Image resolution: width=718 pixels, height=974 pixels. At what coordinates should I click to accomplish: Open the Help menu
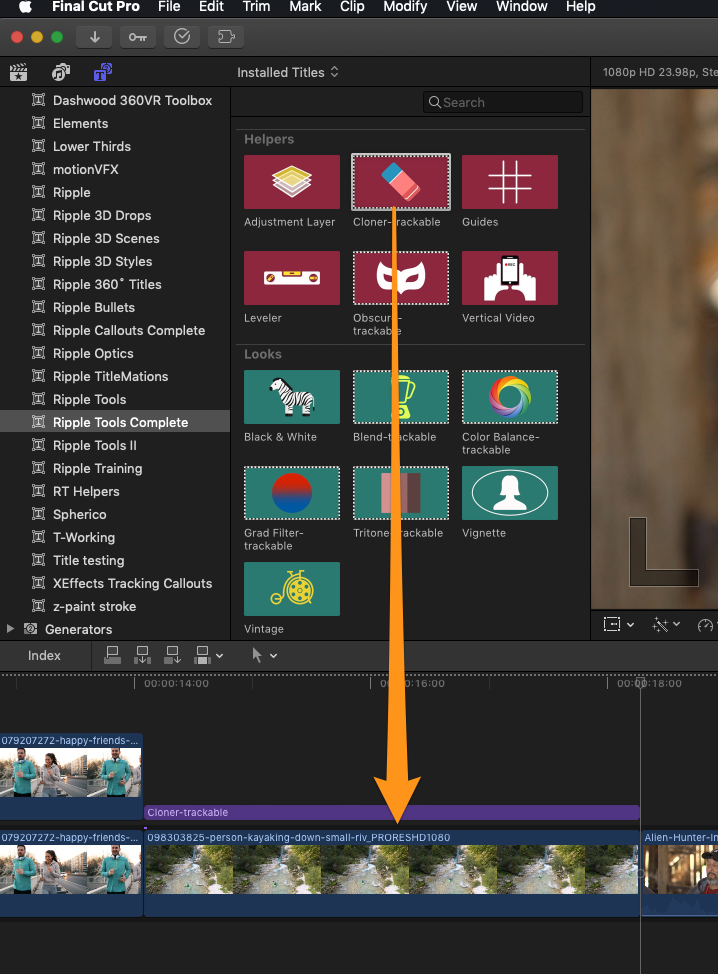pyautogui.click(x=580, y=7)
